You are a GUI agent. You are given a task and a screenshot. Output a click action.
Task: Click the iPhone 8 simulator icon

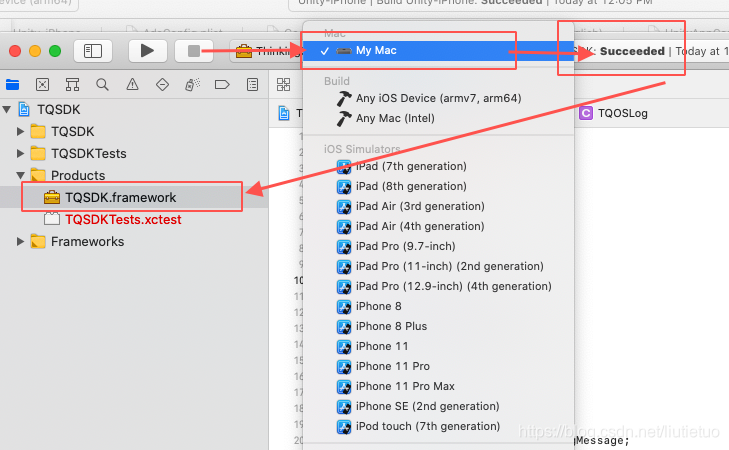(x=344, y=307)
